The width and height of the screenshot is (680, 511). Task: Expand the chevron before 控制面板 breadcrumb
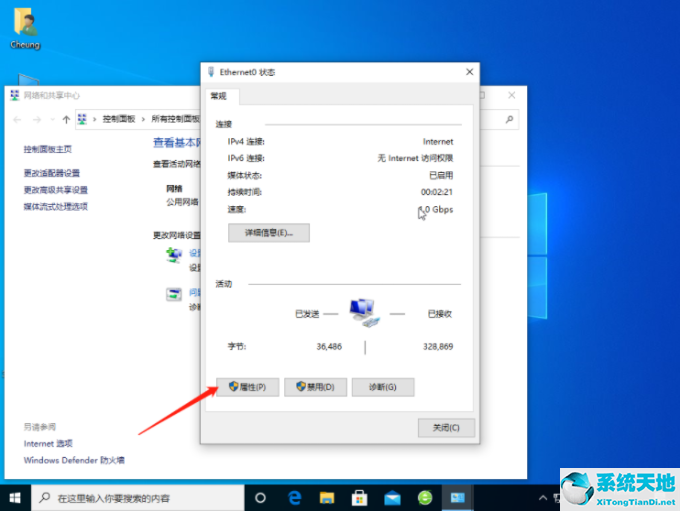[x=95, y=119]
